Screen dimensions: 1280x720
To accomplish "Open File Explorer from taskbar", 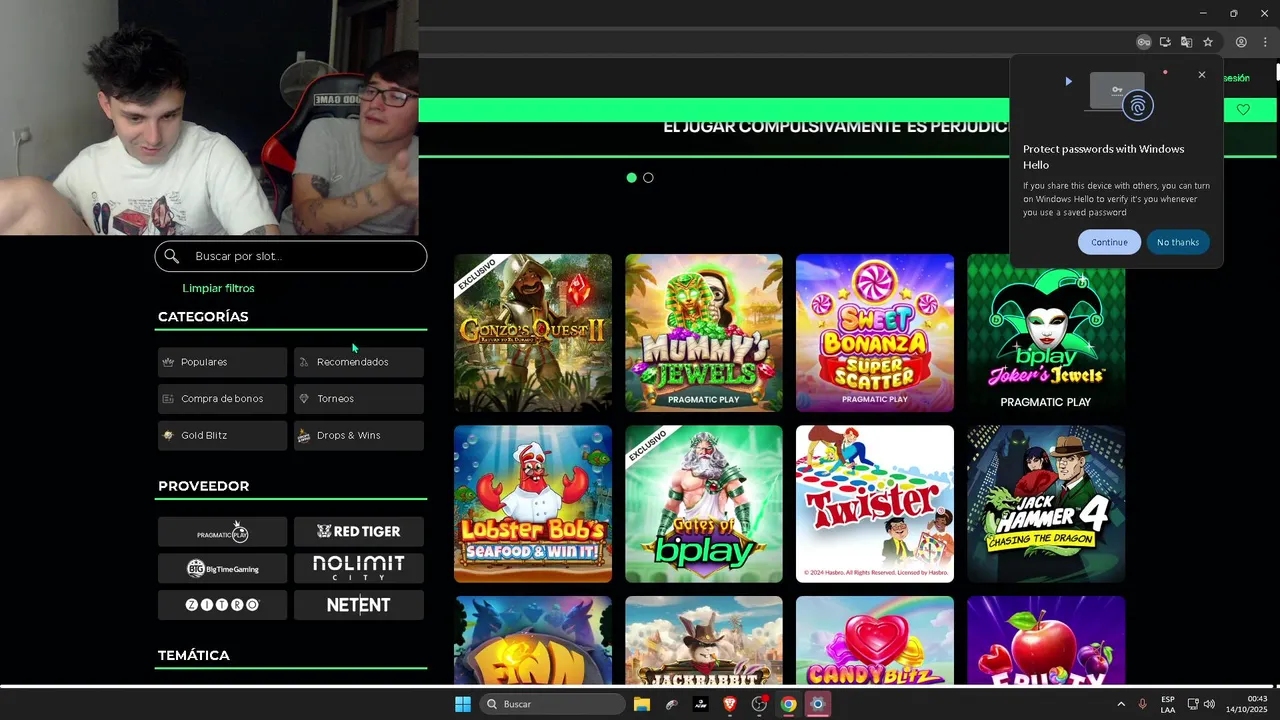I will pos(642,704).
